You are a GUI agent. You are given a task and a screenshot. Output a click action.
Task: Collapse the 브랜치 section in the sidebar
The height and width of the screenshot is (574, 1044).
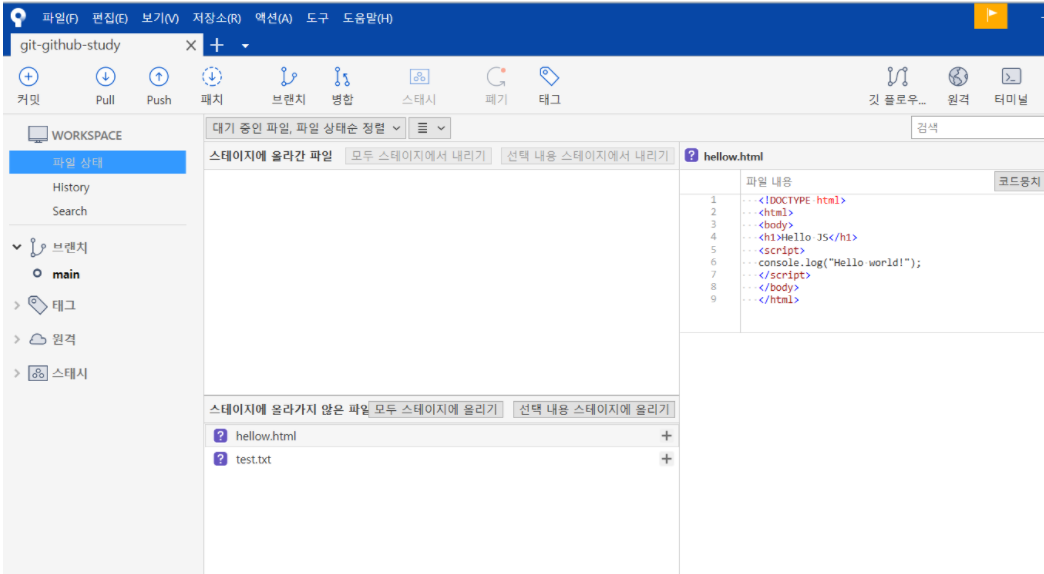click(17, 247)
